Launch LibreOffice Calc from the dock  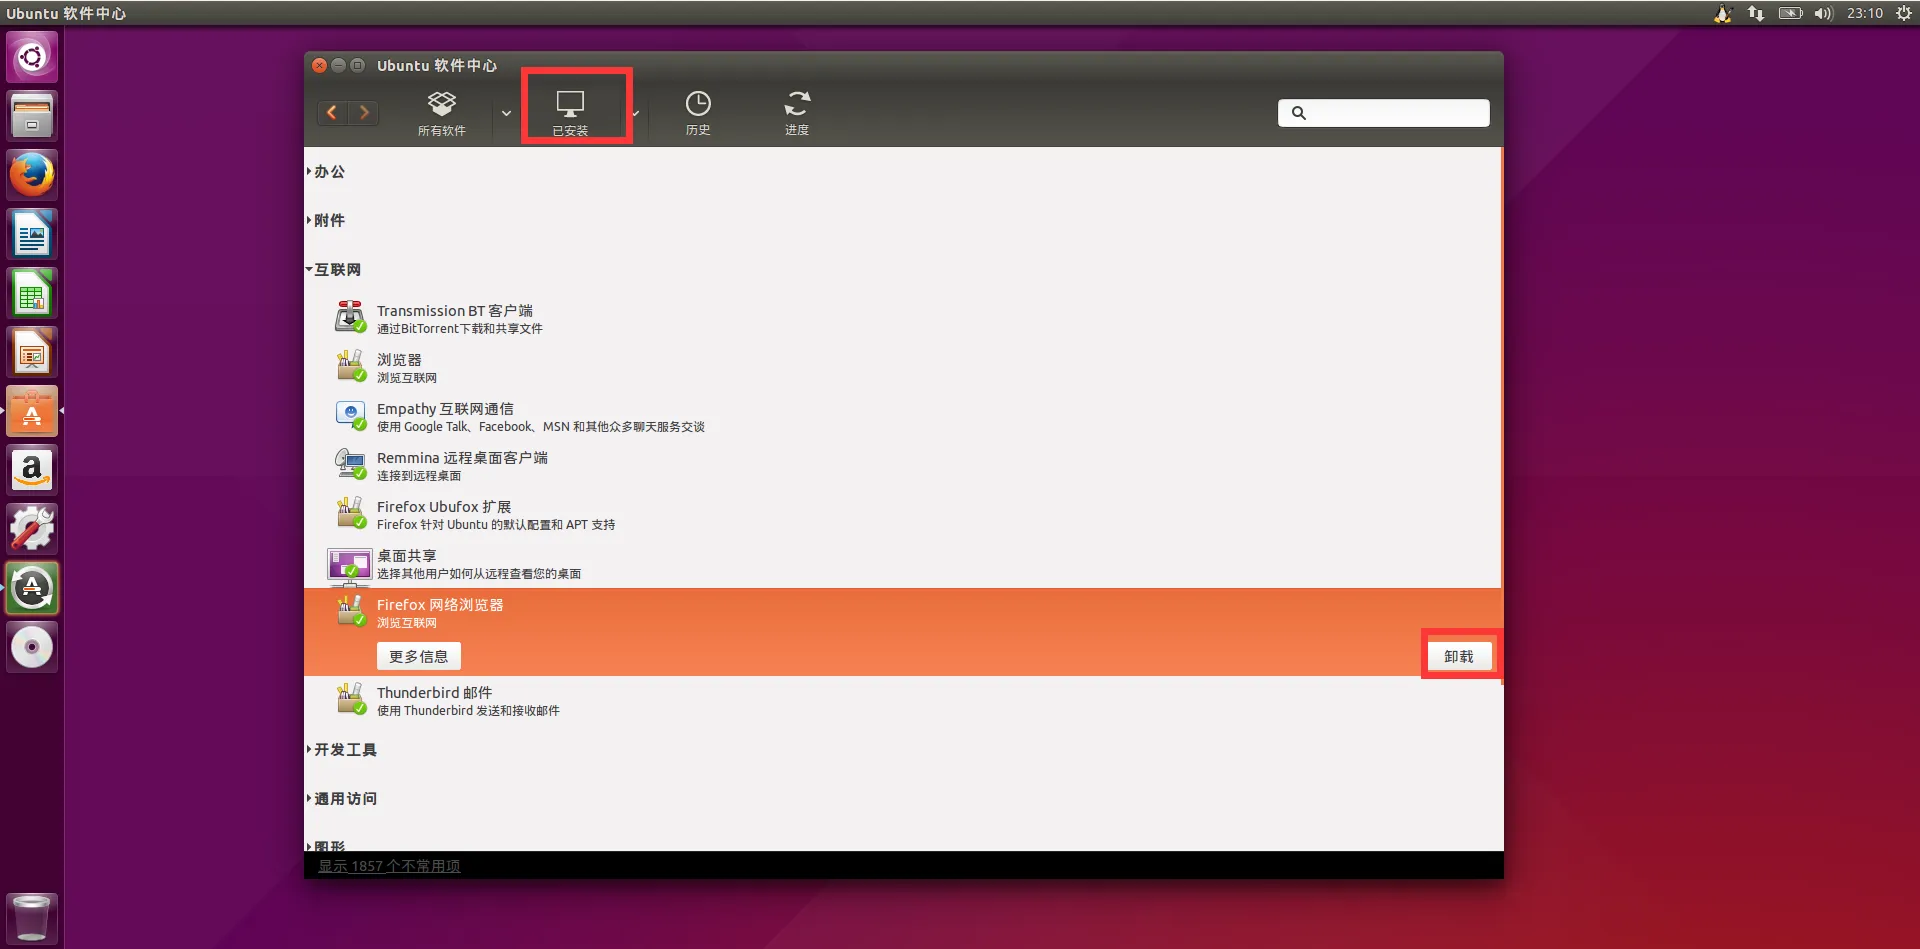click(32, 293)
